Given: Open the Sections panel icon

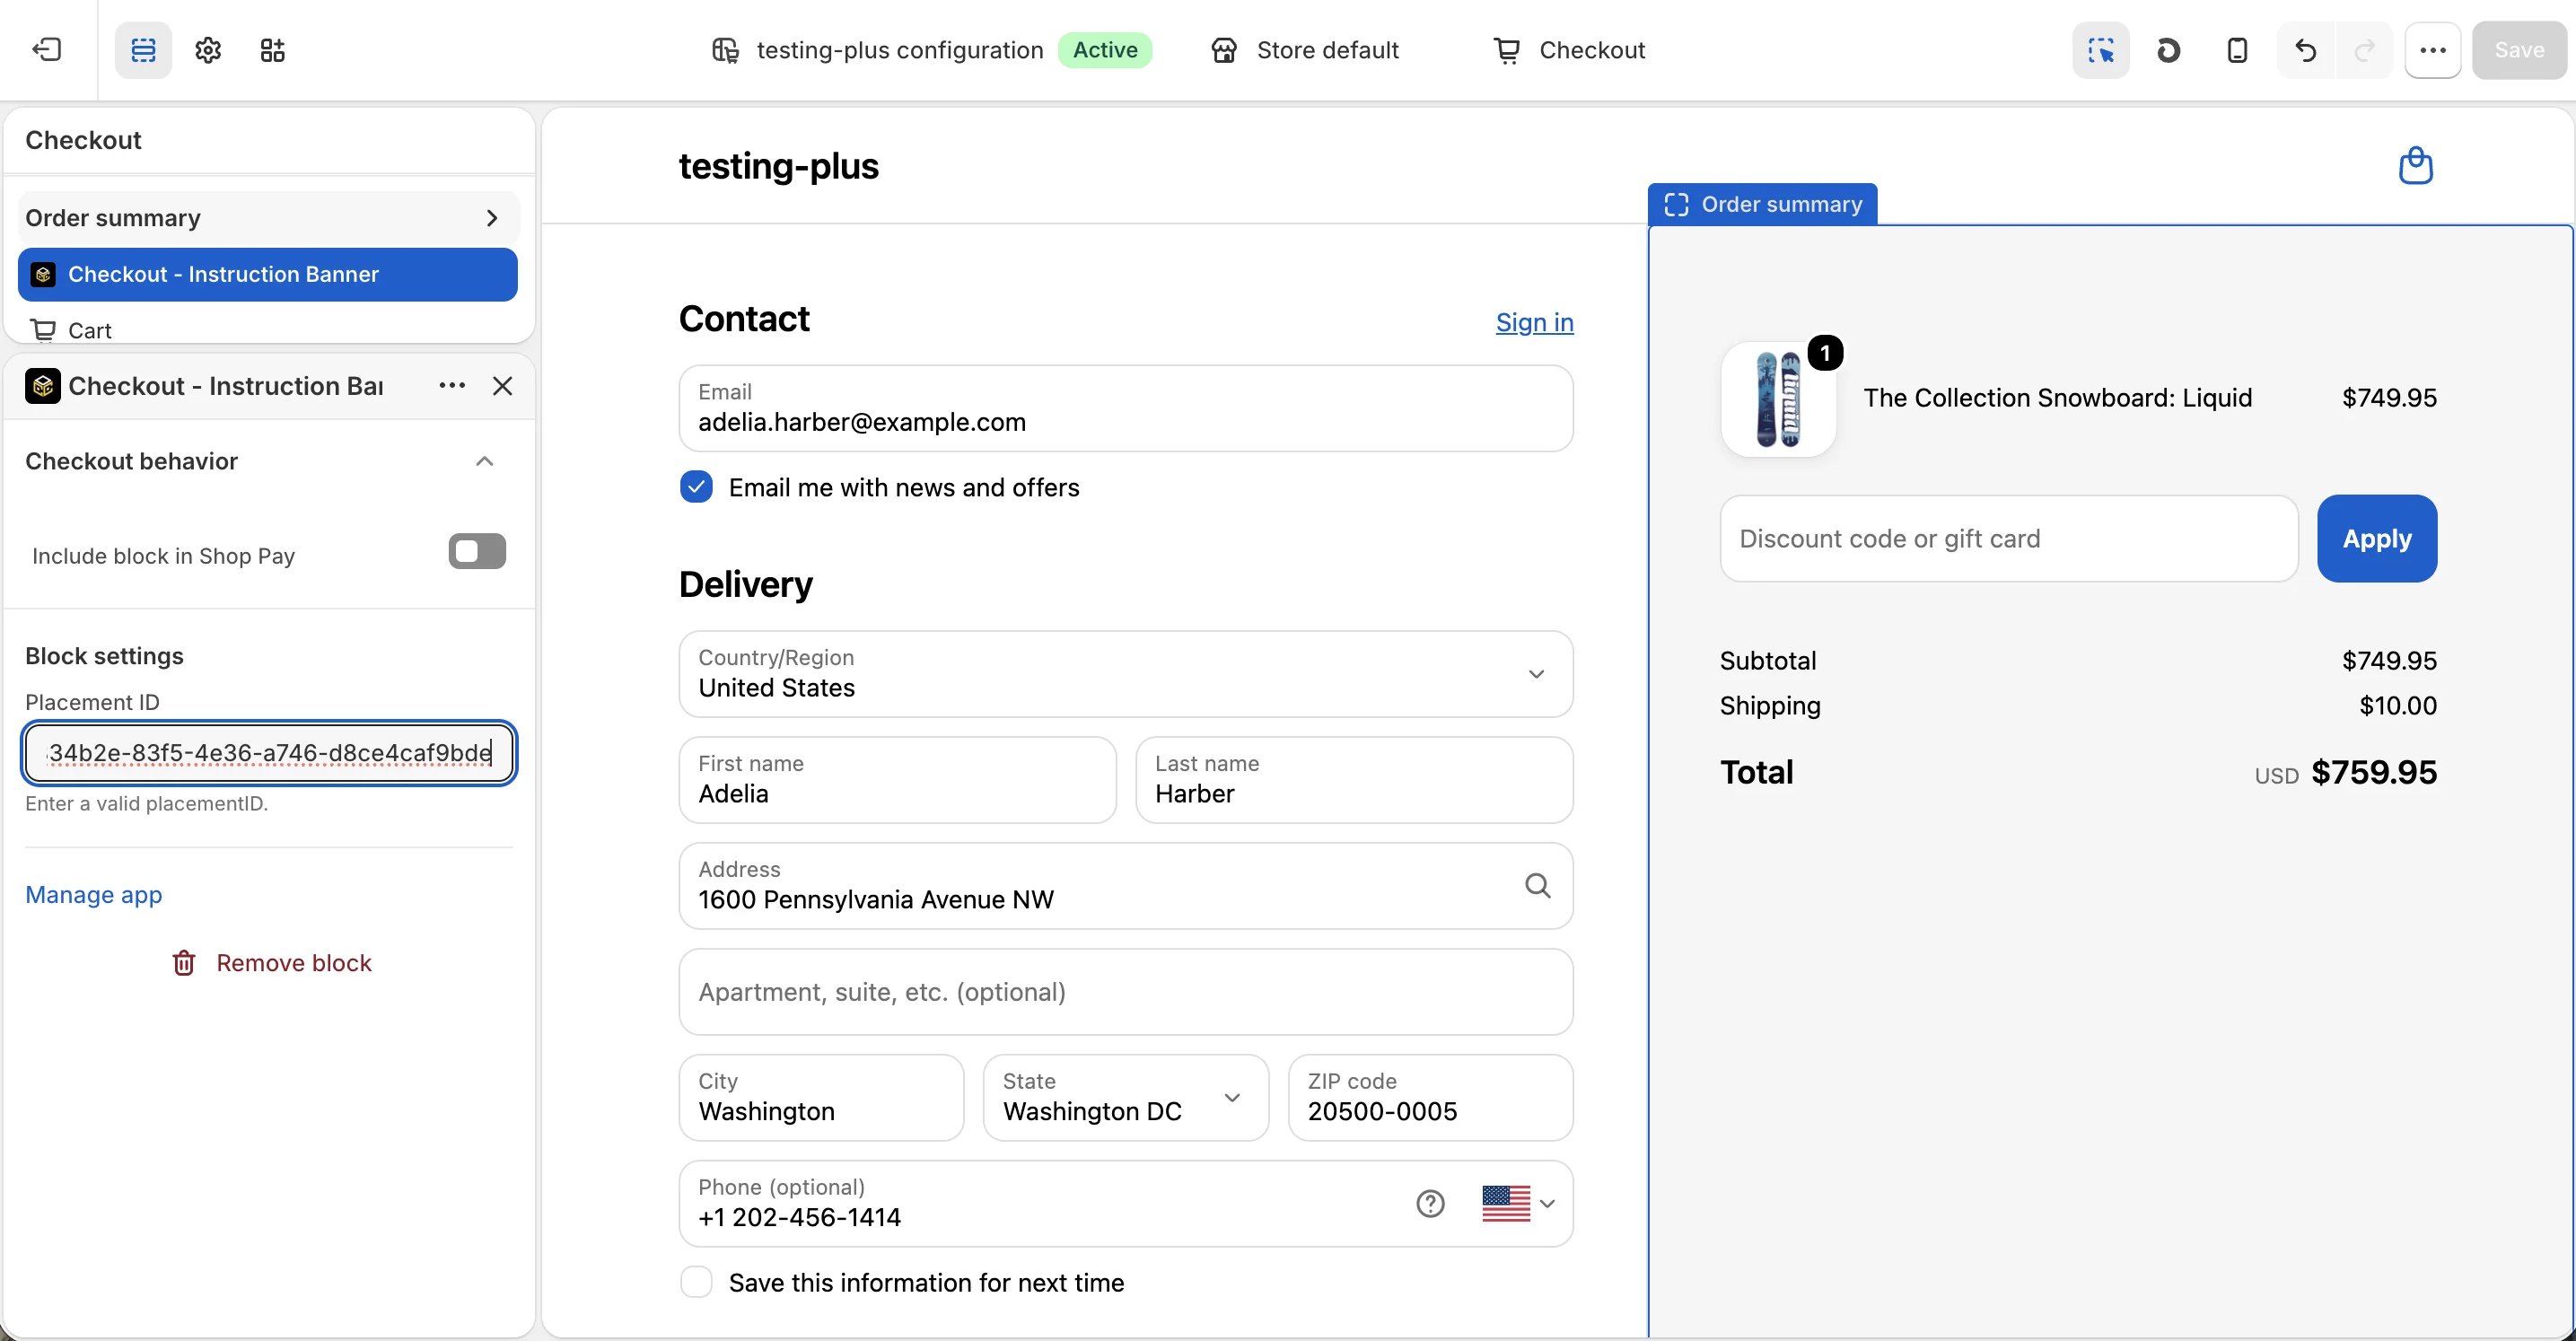Looking at the screenshot, I should point(143,50).
